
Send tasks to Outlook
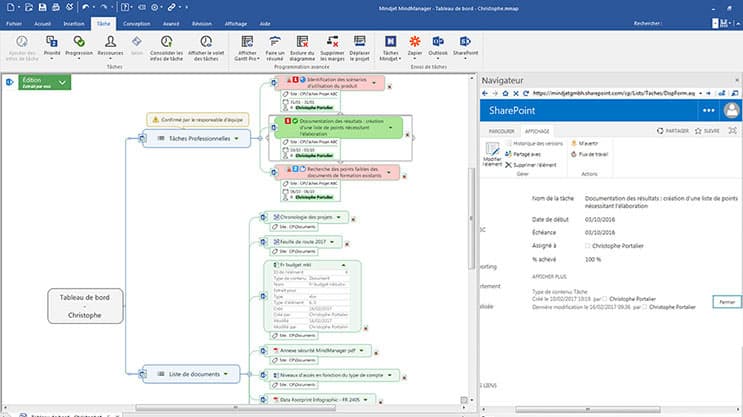point(438,47)
